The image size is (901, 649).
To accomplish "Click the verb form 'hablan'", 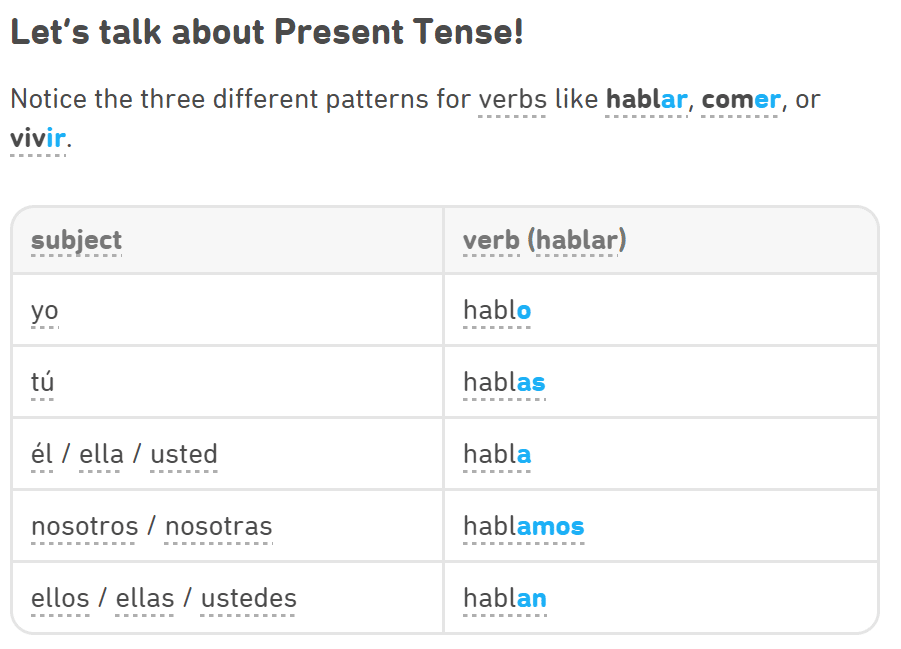I will click(505, 598).
